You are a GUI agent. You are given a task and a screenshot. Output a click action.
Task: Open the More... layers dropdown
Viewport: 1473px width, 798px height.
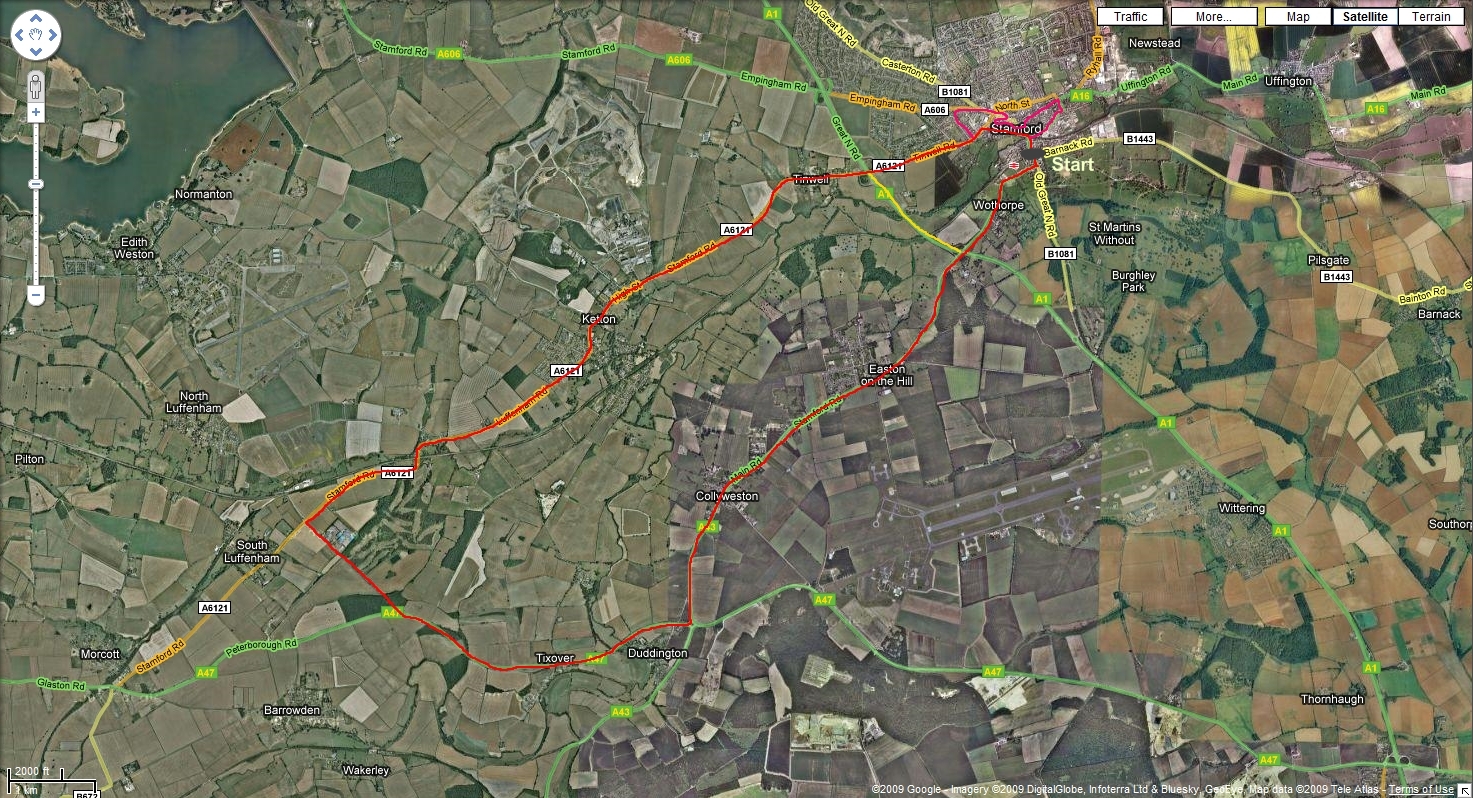point(1214,17)
